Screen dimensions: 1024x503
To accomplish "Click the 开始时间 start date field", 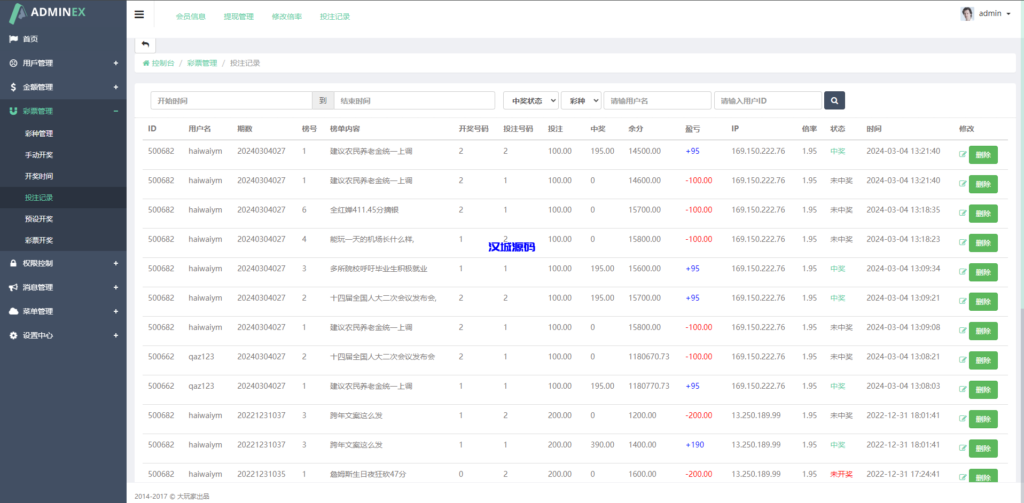I will click(x=231, y=101).
